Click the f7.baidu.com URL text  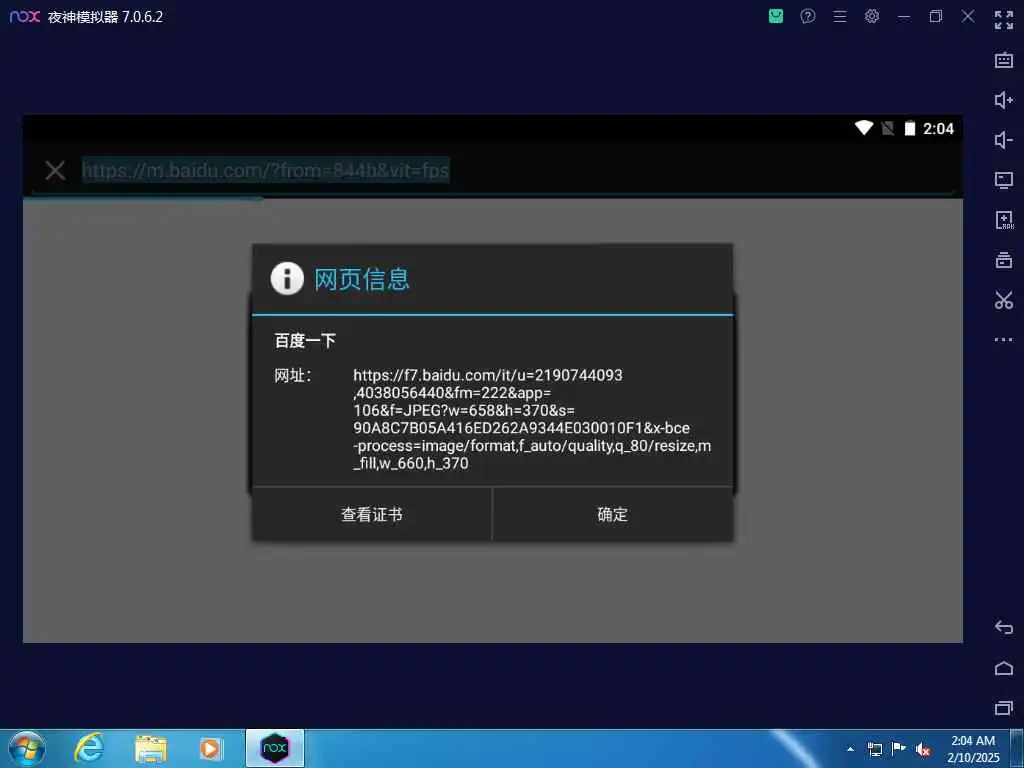coord(532,419)
